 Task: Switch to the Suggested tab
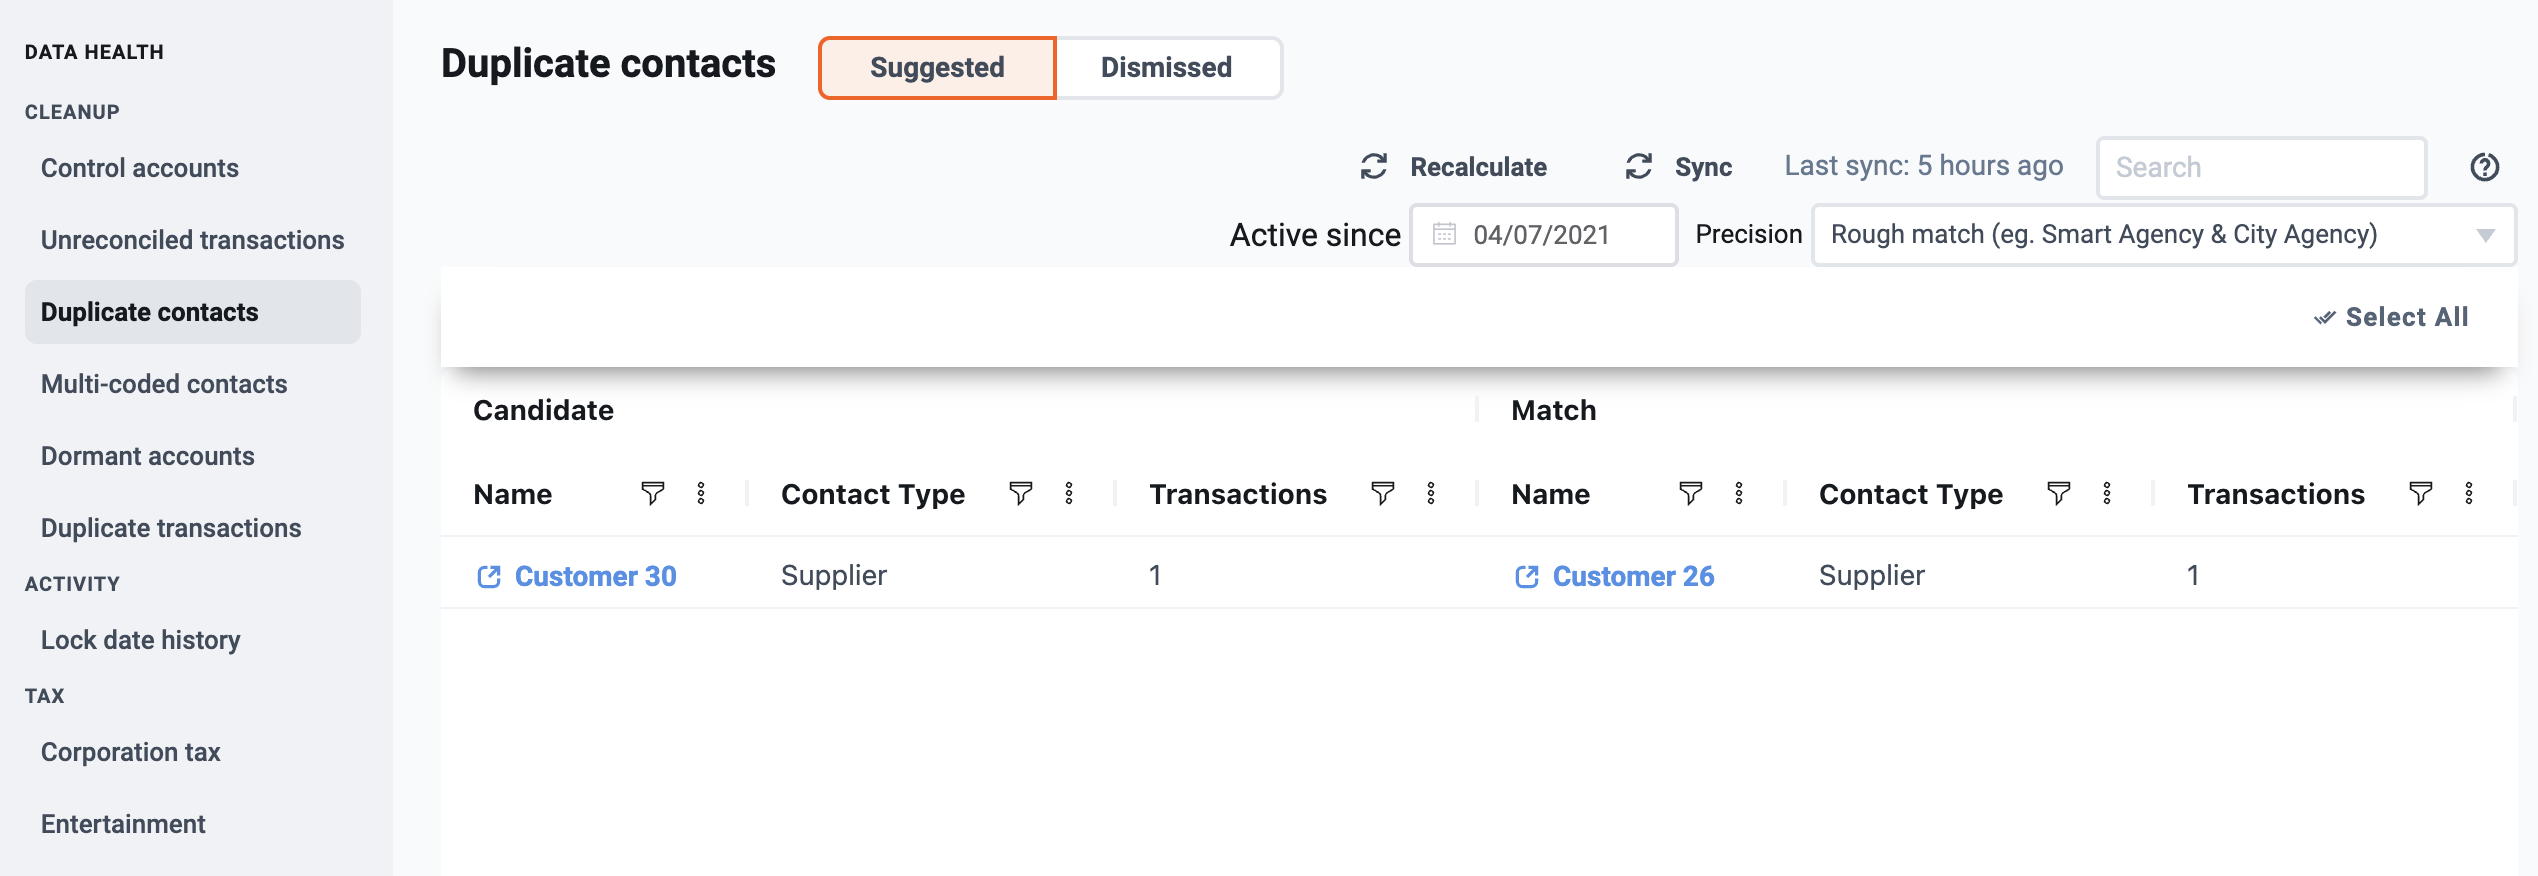click(937, 68)
